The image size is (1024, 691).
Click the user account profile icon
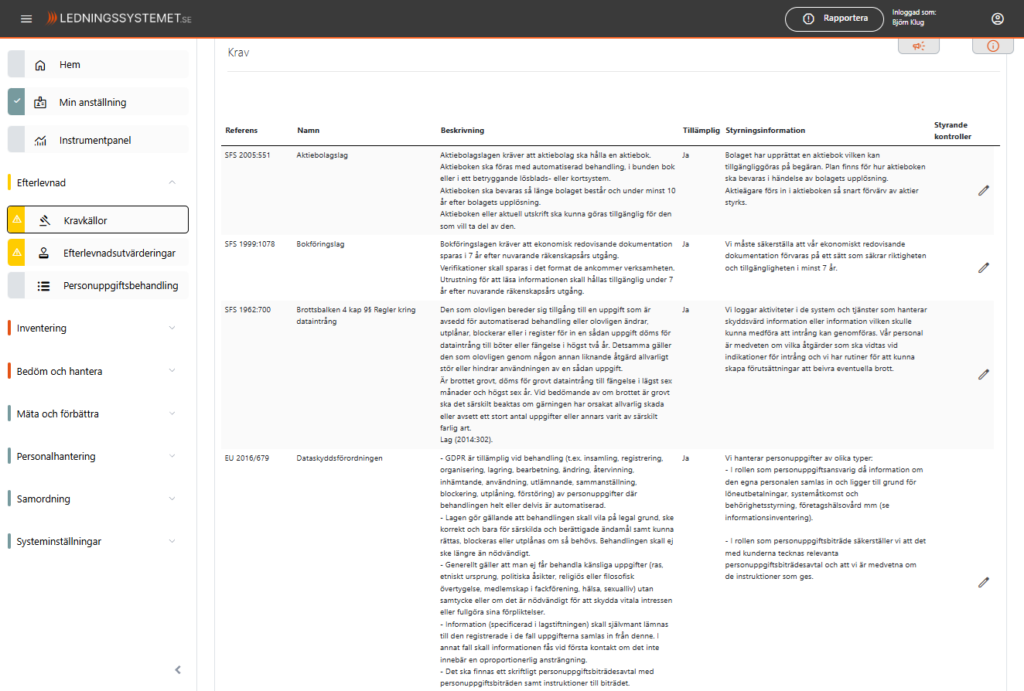coord(997,19)
